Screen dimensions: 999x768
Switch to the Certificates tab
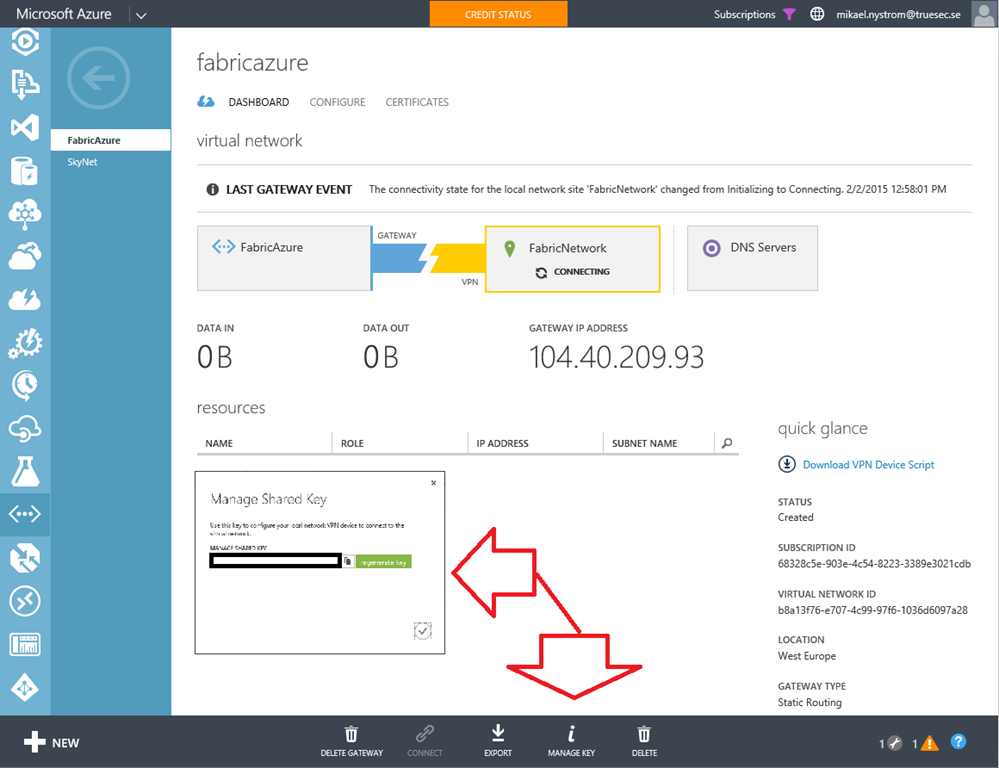tap(417, 102)
